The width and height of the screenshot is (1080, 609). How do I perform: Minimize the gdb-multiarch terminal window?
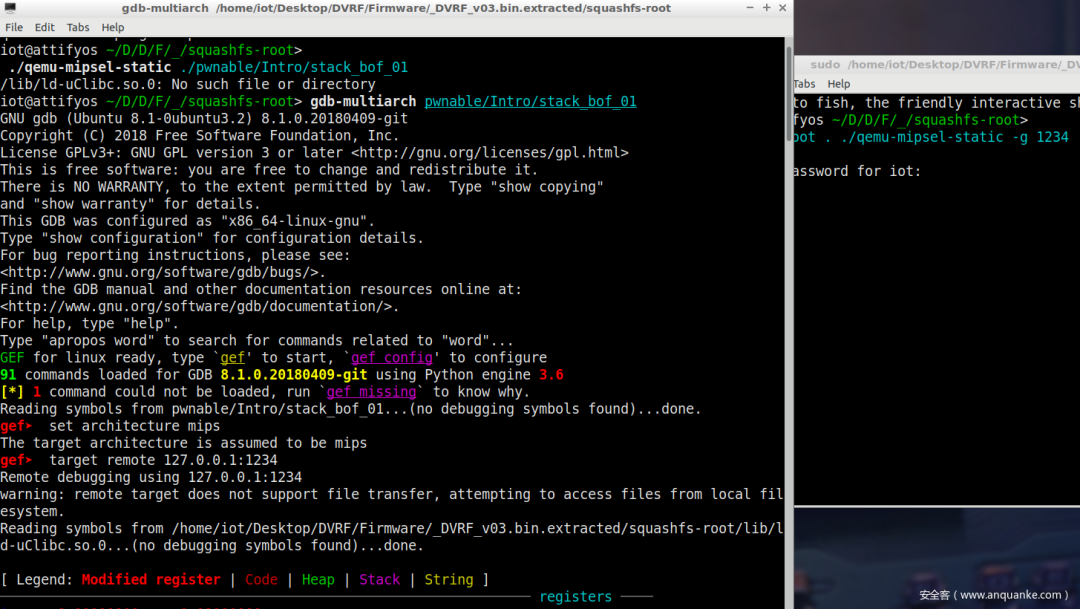pos(749,8)
